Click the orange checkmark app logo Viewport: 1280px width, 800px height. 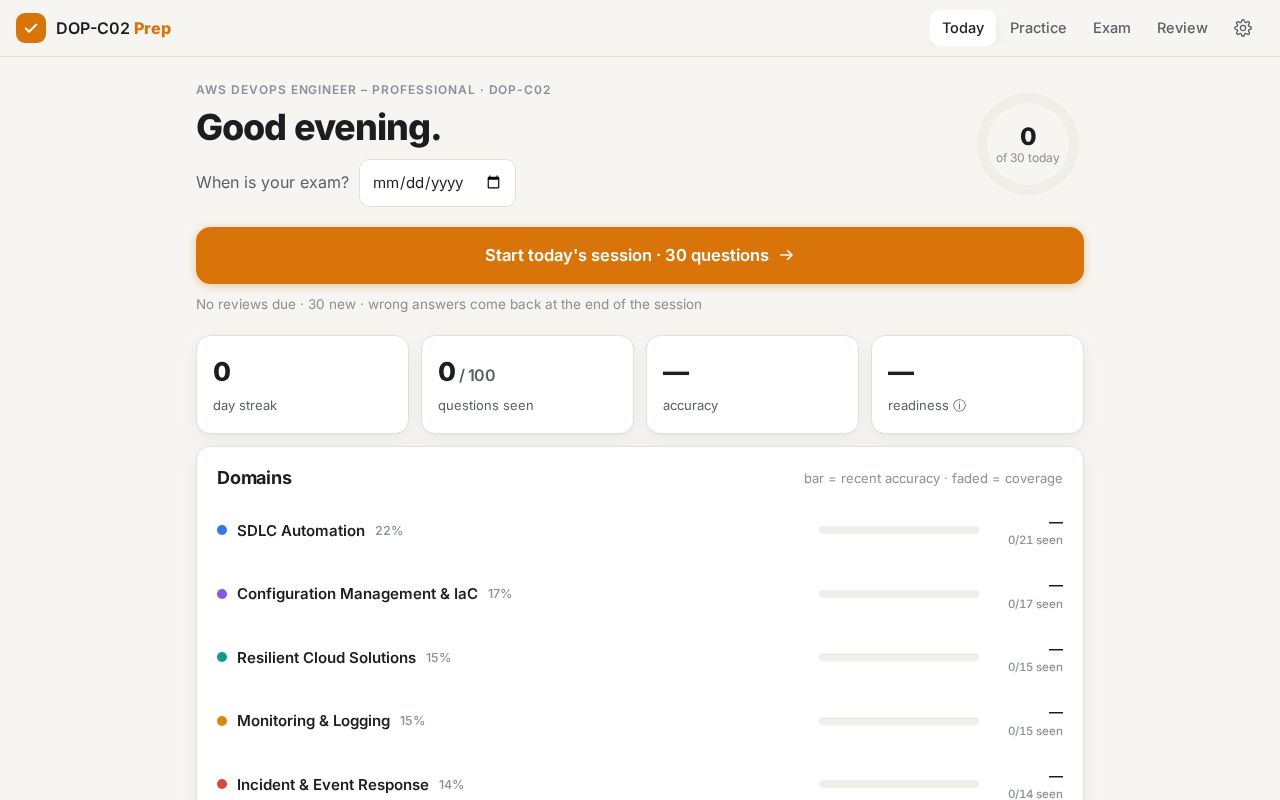(31, 28)
